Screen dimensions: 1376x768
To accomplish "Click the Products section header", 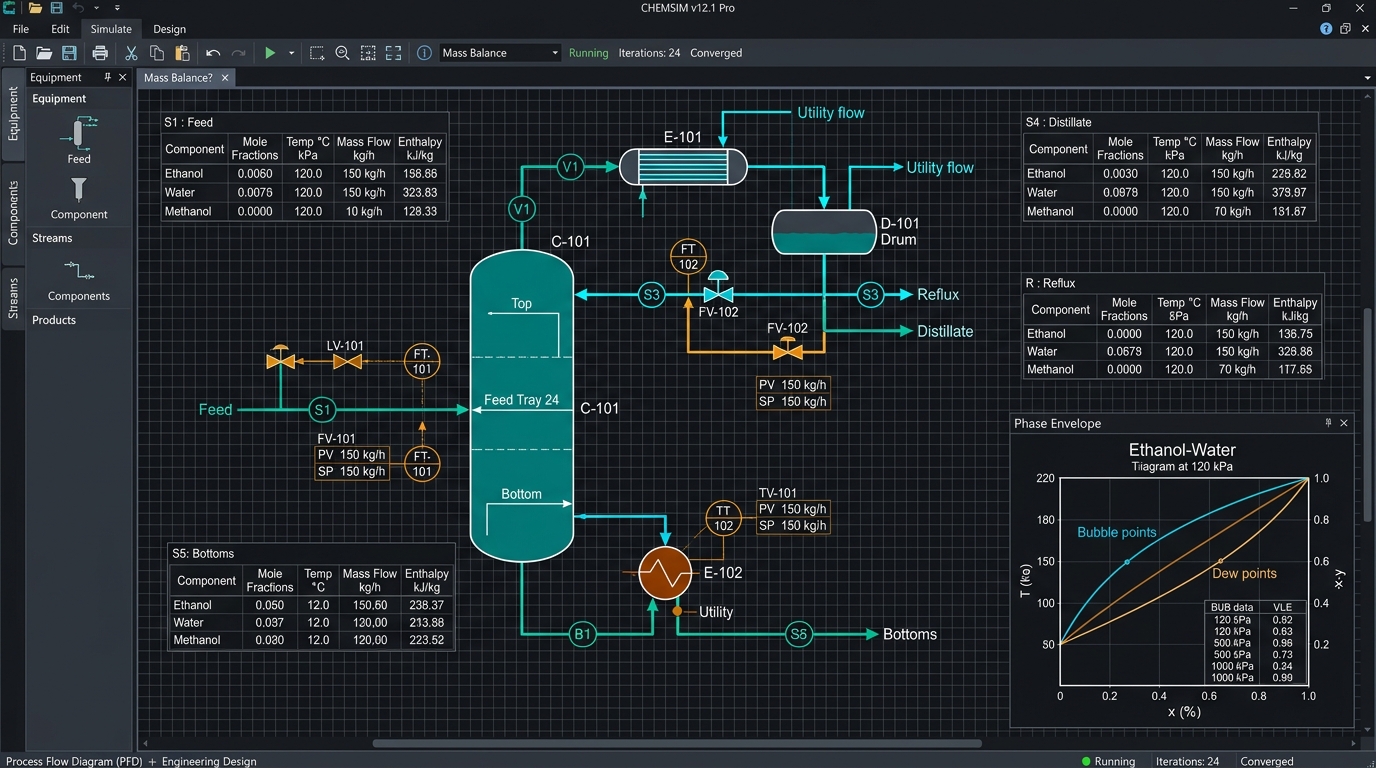I will coord(54,320).
